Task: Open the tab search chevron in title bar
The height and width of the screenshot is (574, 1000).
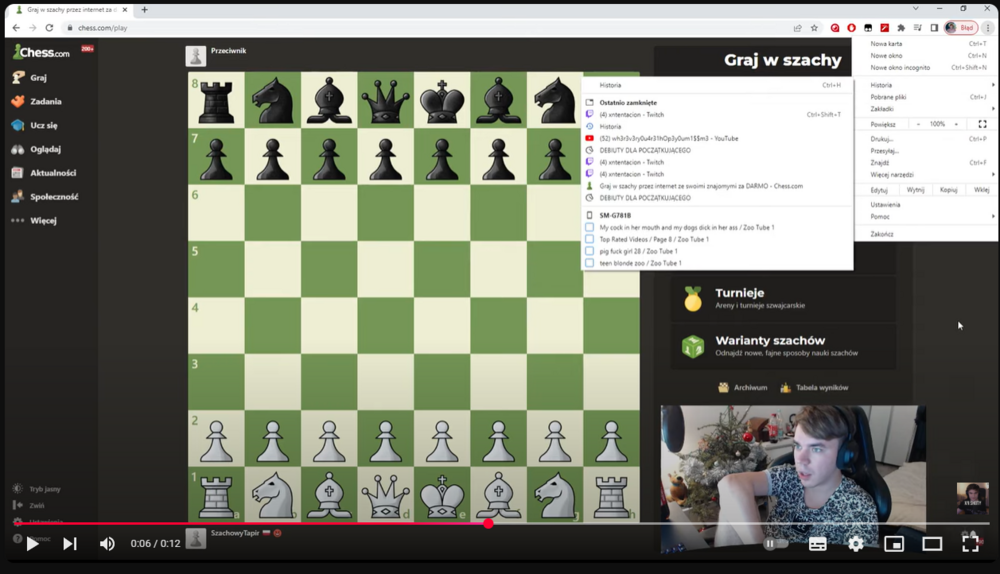Action: (916, 8)
